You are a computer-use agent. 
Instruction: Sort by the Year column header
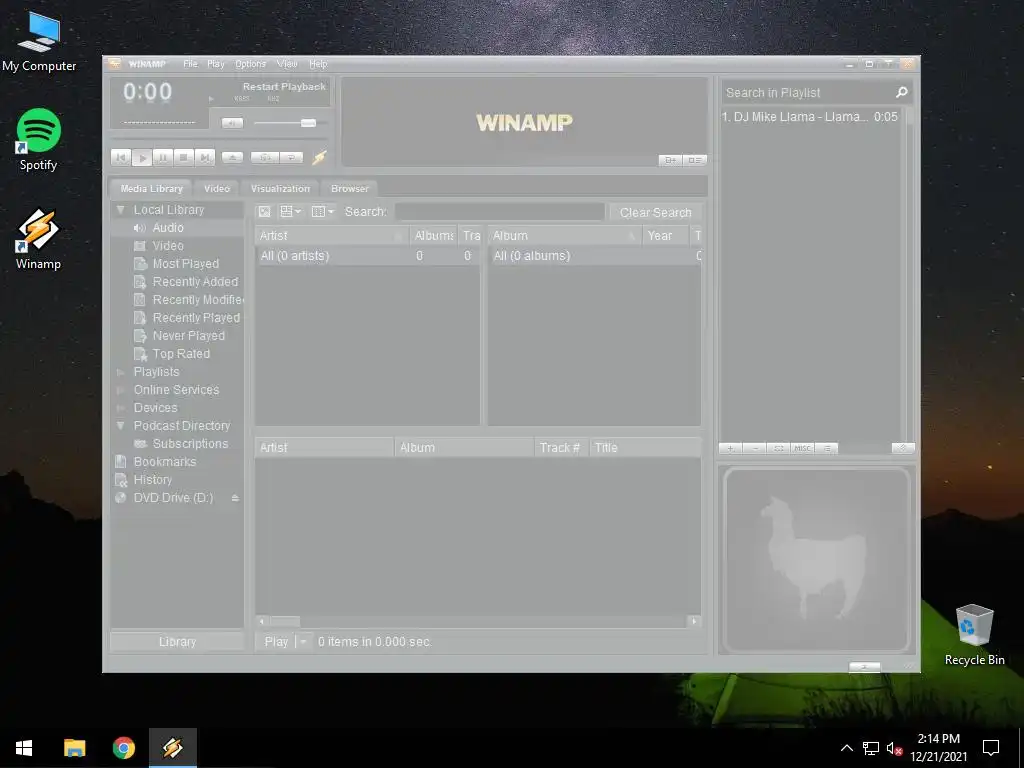(x=665, y=236)
